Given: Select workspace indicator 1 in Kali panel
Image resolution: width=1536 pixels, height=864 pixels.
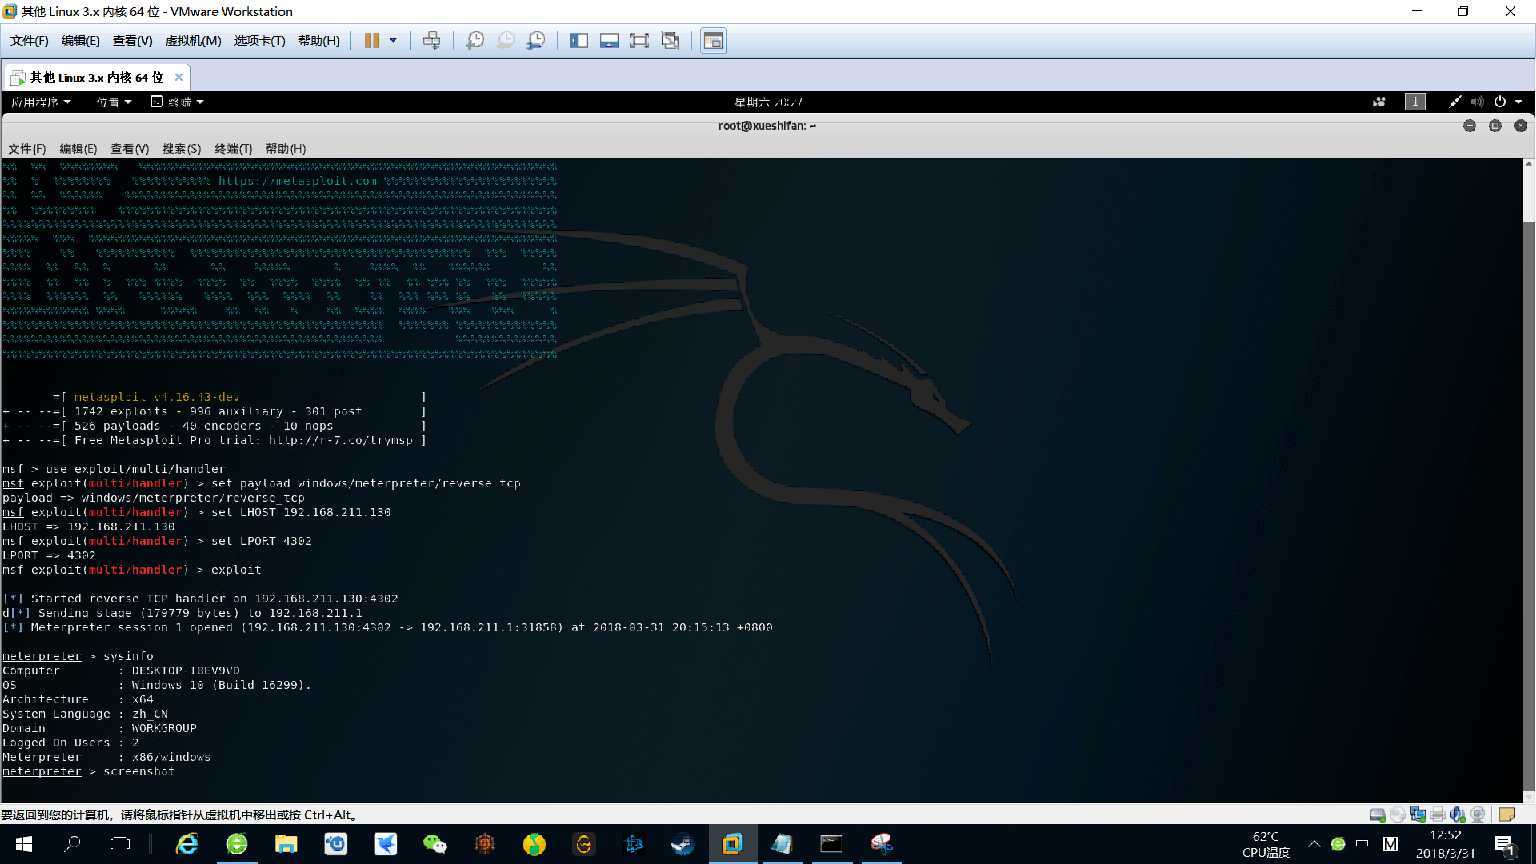Looking at the screenshot, I should pyautogui.click(x=1415, y=102).
